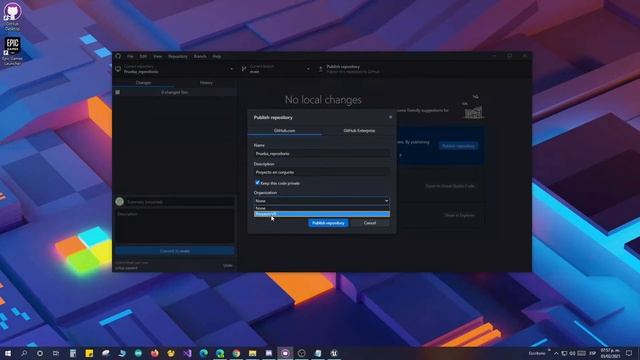640x360 pixels.
Task: Open the GitHub Desktop shortcut on the desktop
Action: pyautogui.click(x=12, y=17)
